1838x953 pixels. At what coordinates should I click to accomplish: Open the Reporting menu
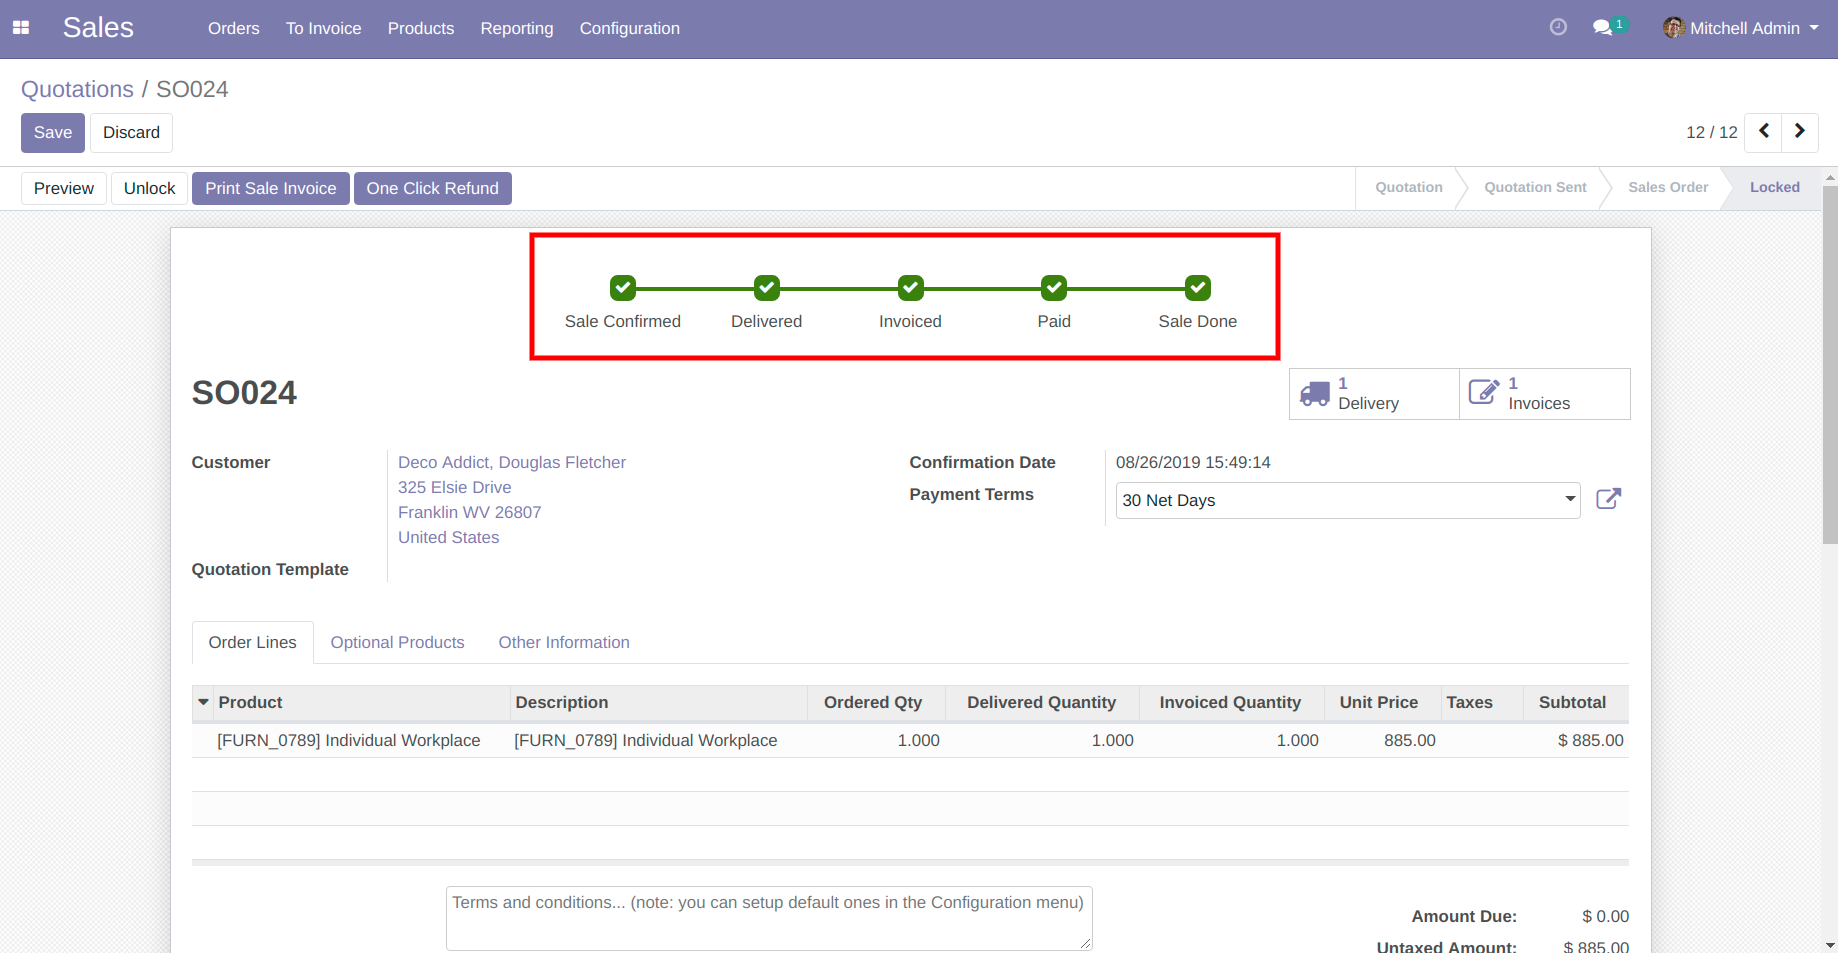[516, 28]
